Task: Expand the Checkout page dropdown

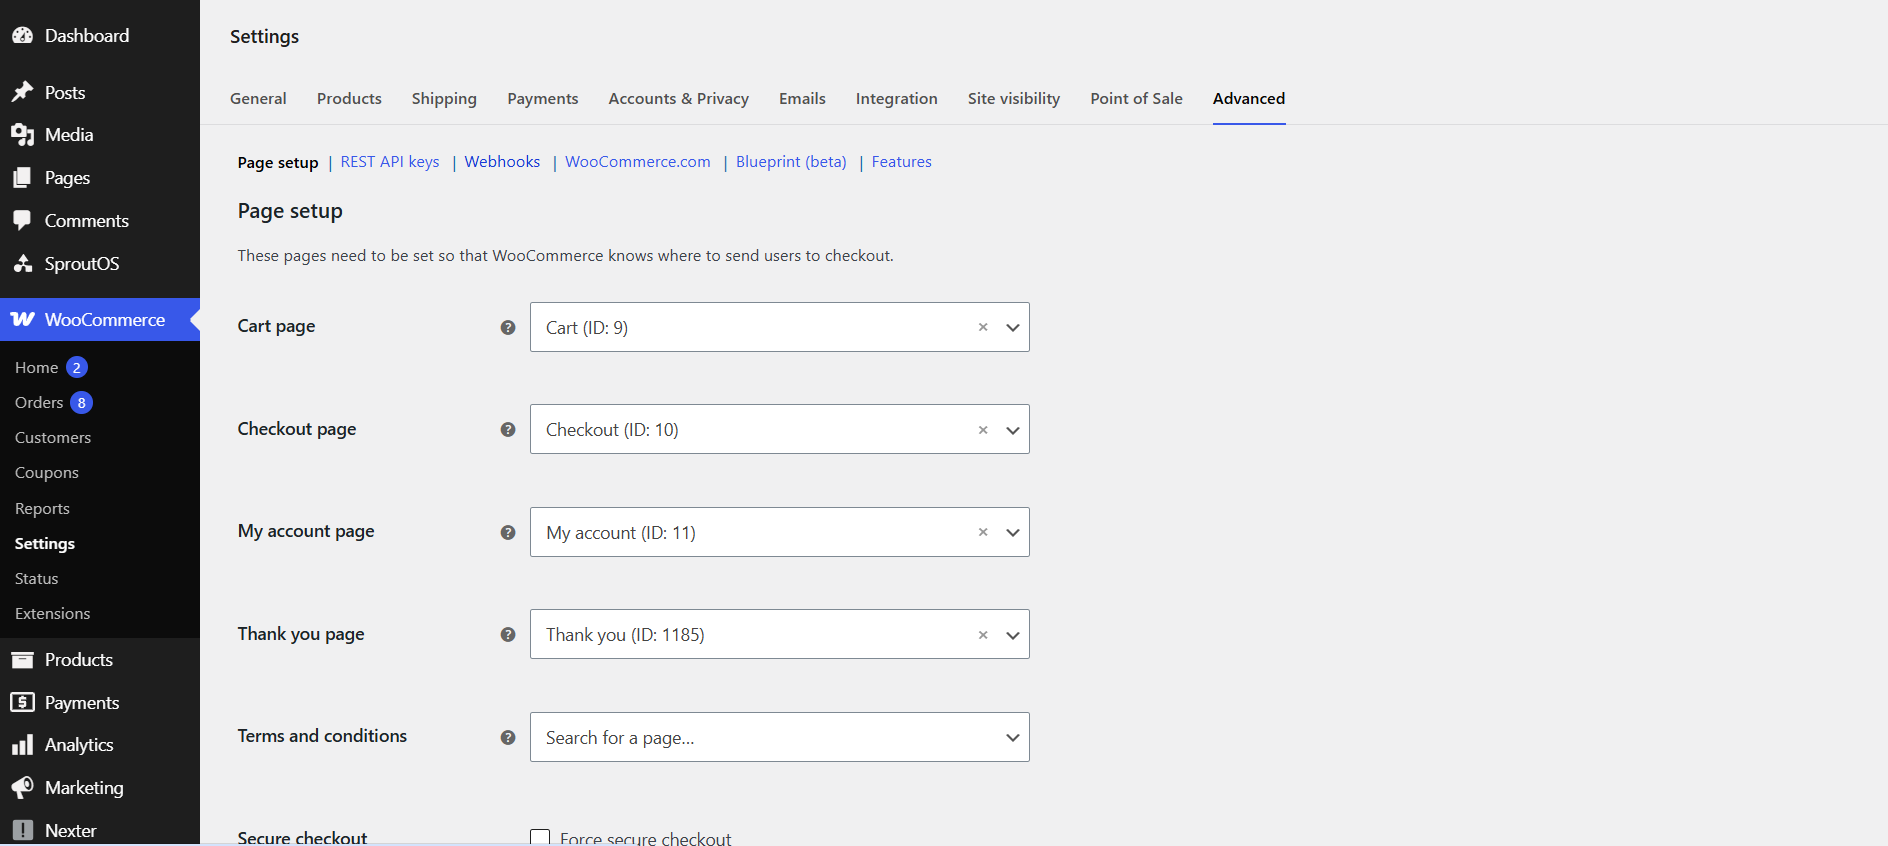Action: click(x=1013, y=430)
